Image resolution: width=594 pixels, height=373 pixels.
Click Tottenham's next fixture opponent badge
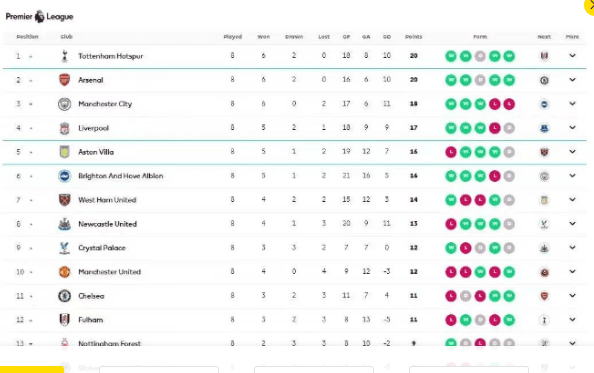pos(544,56)
